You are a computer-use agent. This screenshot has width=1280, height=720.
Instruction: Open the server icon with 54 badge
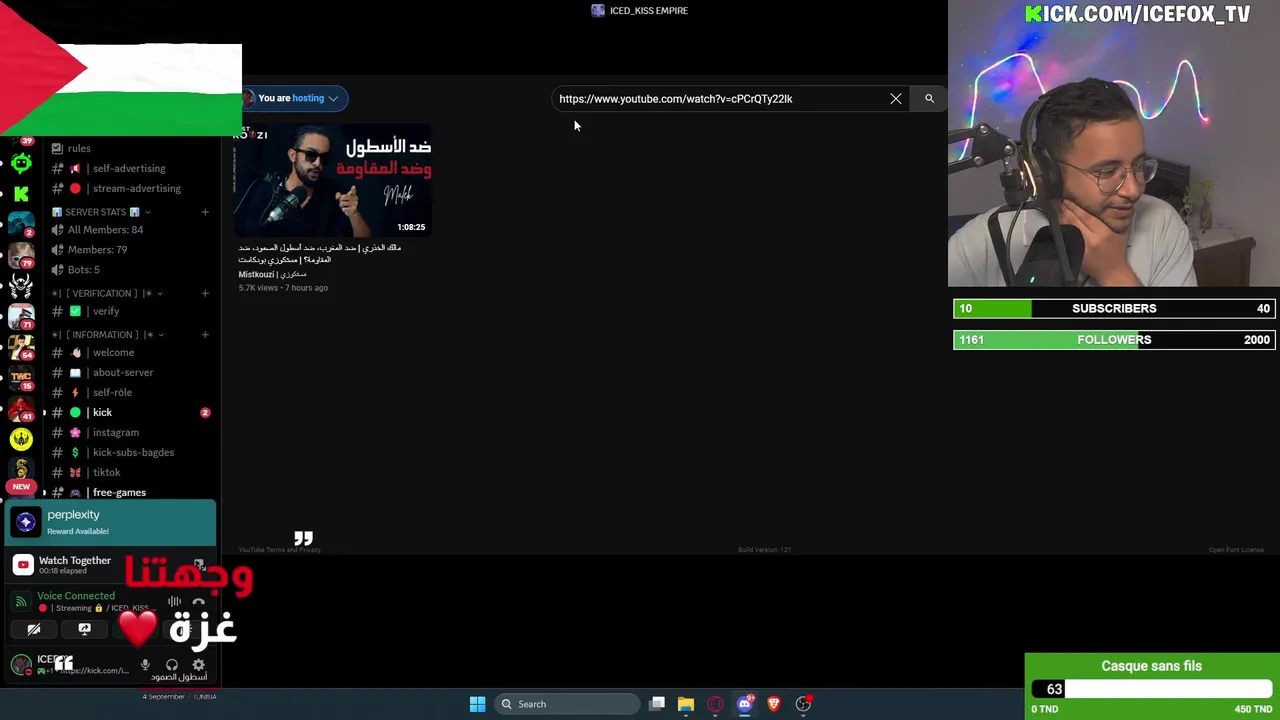(21, 347)
